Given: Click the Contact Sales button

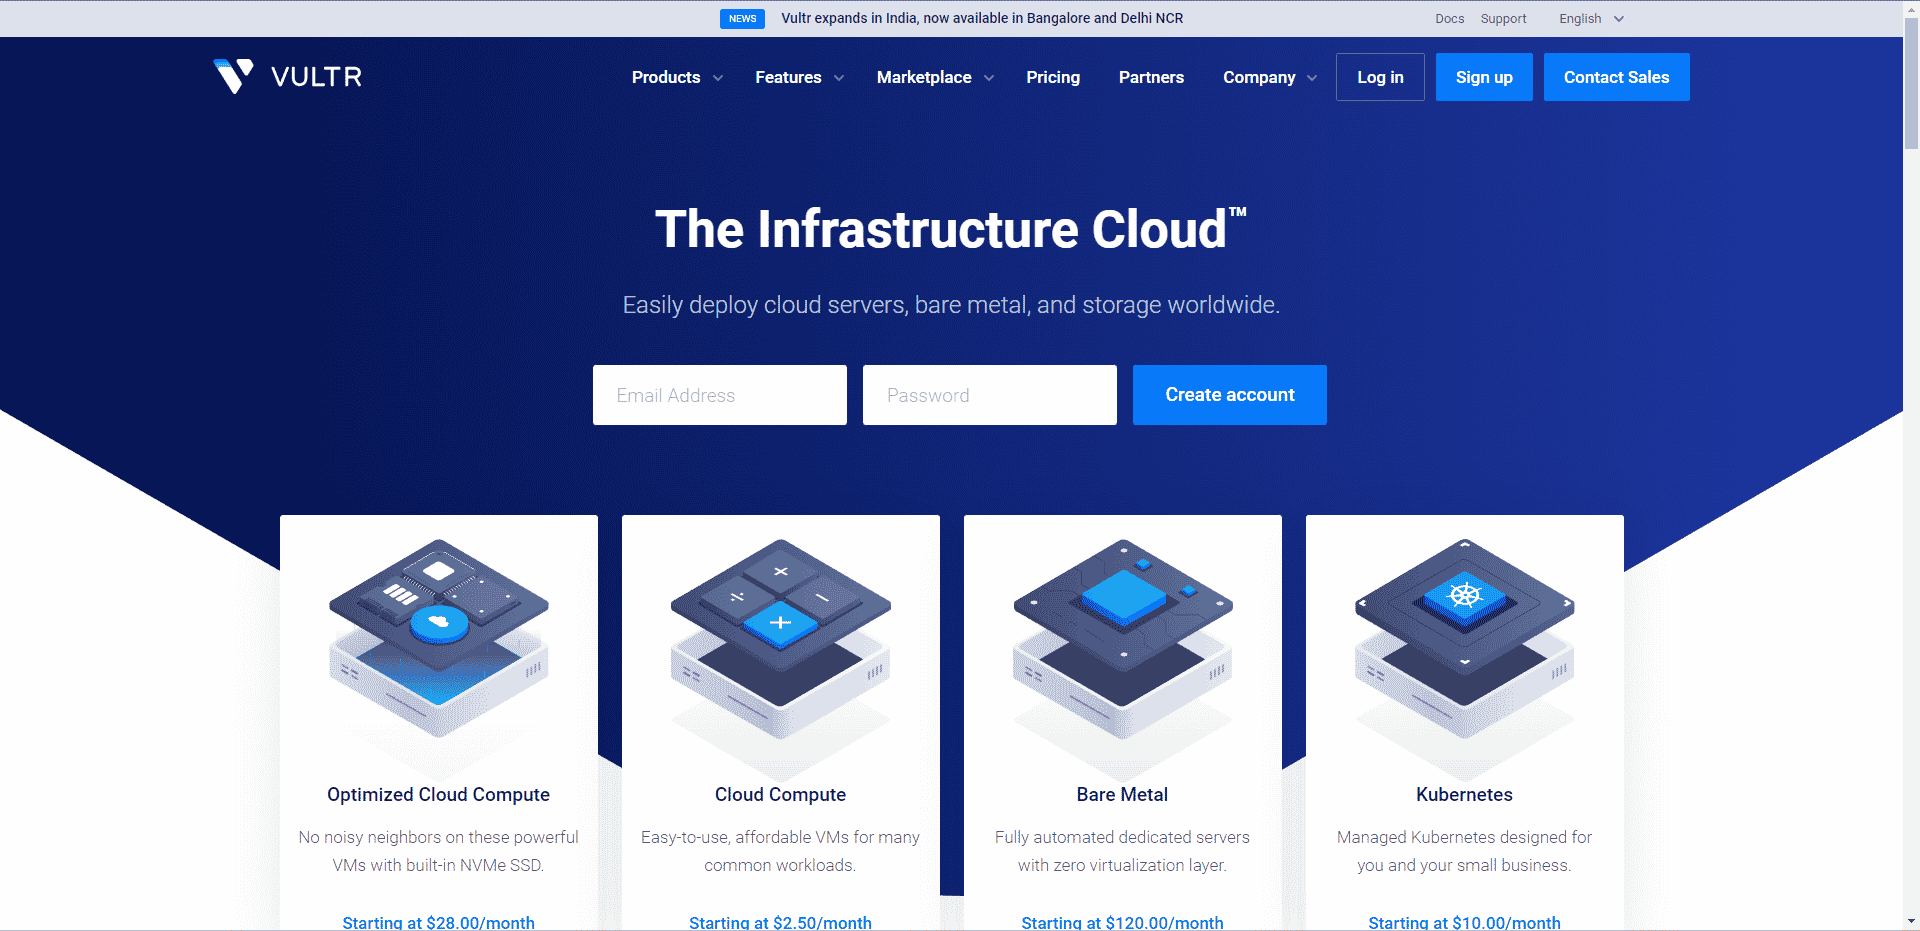Looking at the screenshot, I should click(x=1616, y=77).
